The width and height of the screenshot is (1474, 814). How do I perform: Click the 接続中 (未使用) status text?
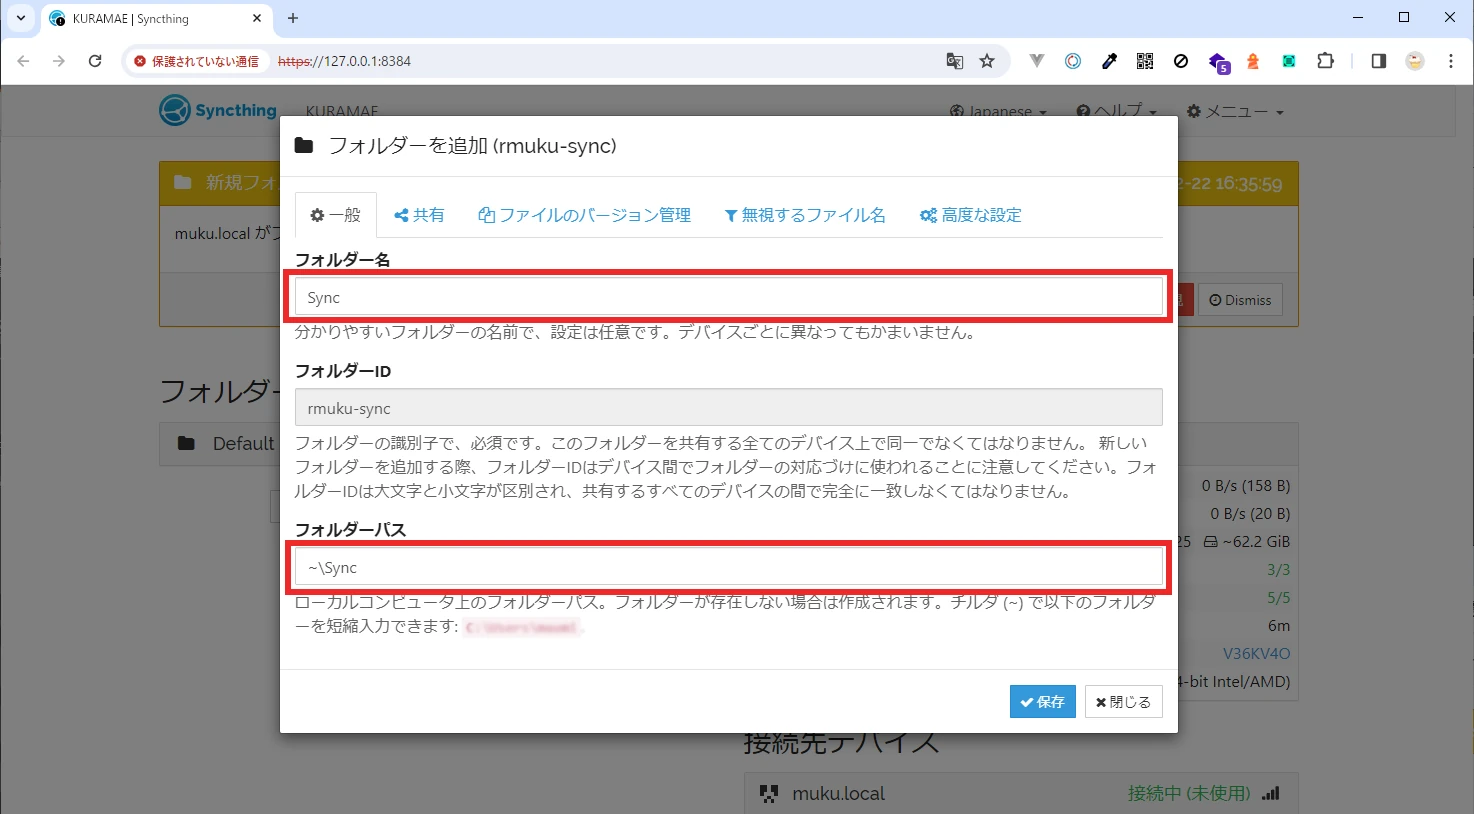pyautogui.click(x=1189, y=793)
